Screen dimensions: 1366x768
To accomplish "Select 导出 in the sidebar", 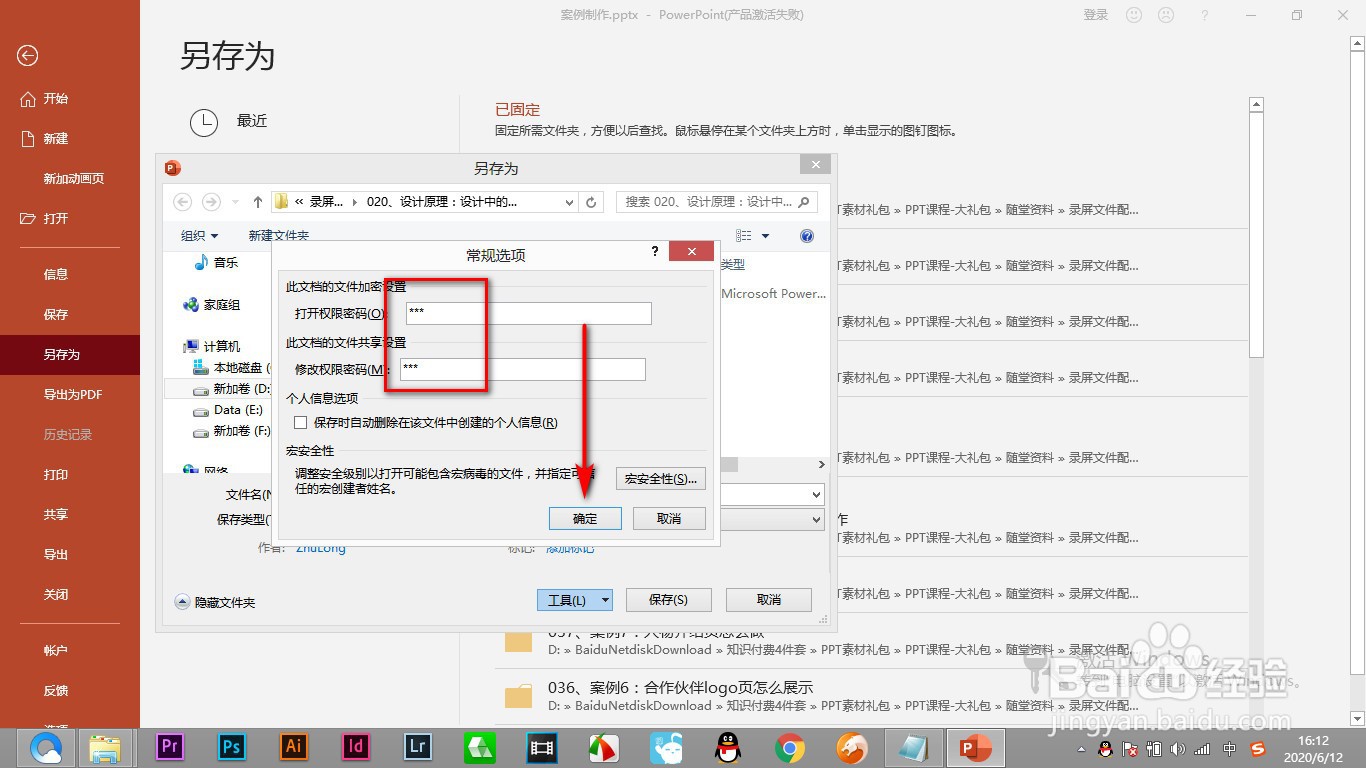I will point(56,555).
